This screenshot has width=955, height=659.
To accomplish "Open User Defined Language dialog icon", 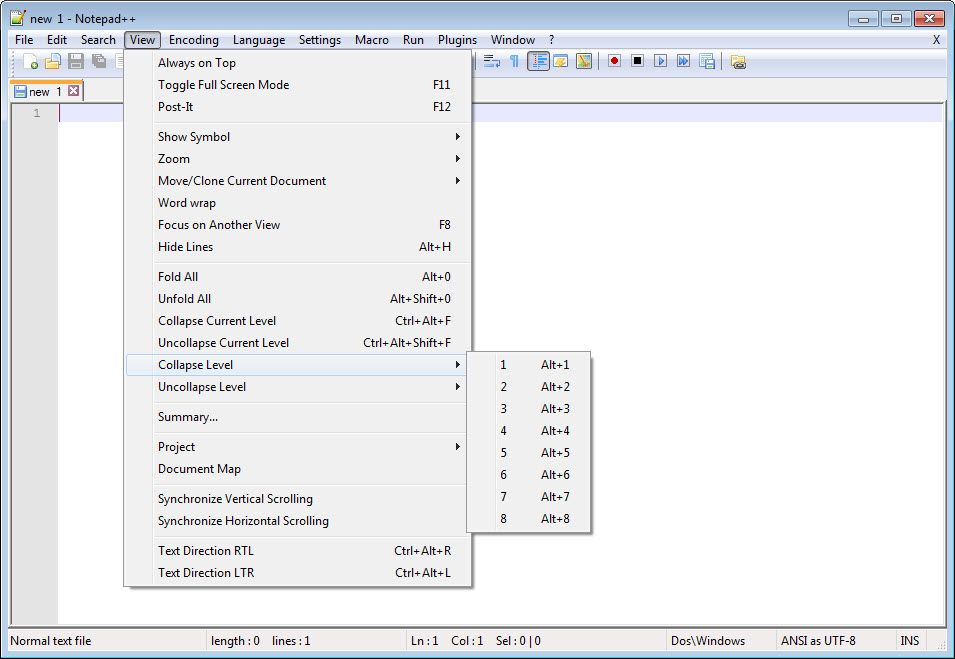I will pyautogui.click(x=561, y=61).
